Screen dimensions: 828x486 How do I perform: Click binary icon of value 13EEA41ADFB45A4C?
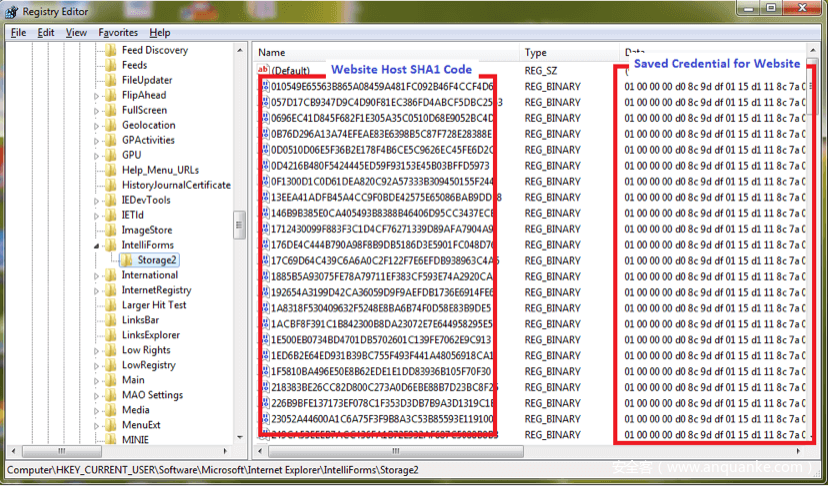point(264,197)
